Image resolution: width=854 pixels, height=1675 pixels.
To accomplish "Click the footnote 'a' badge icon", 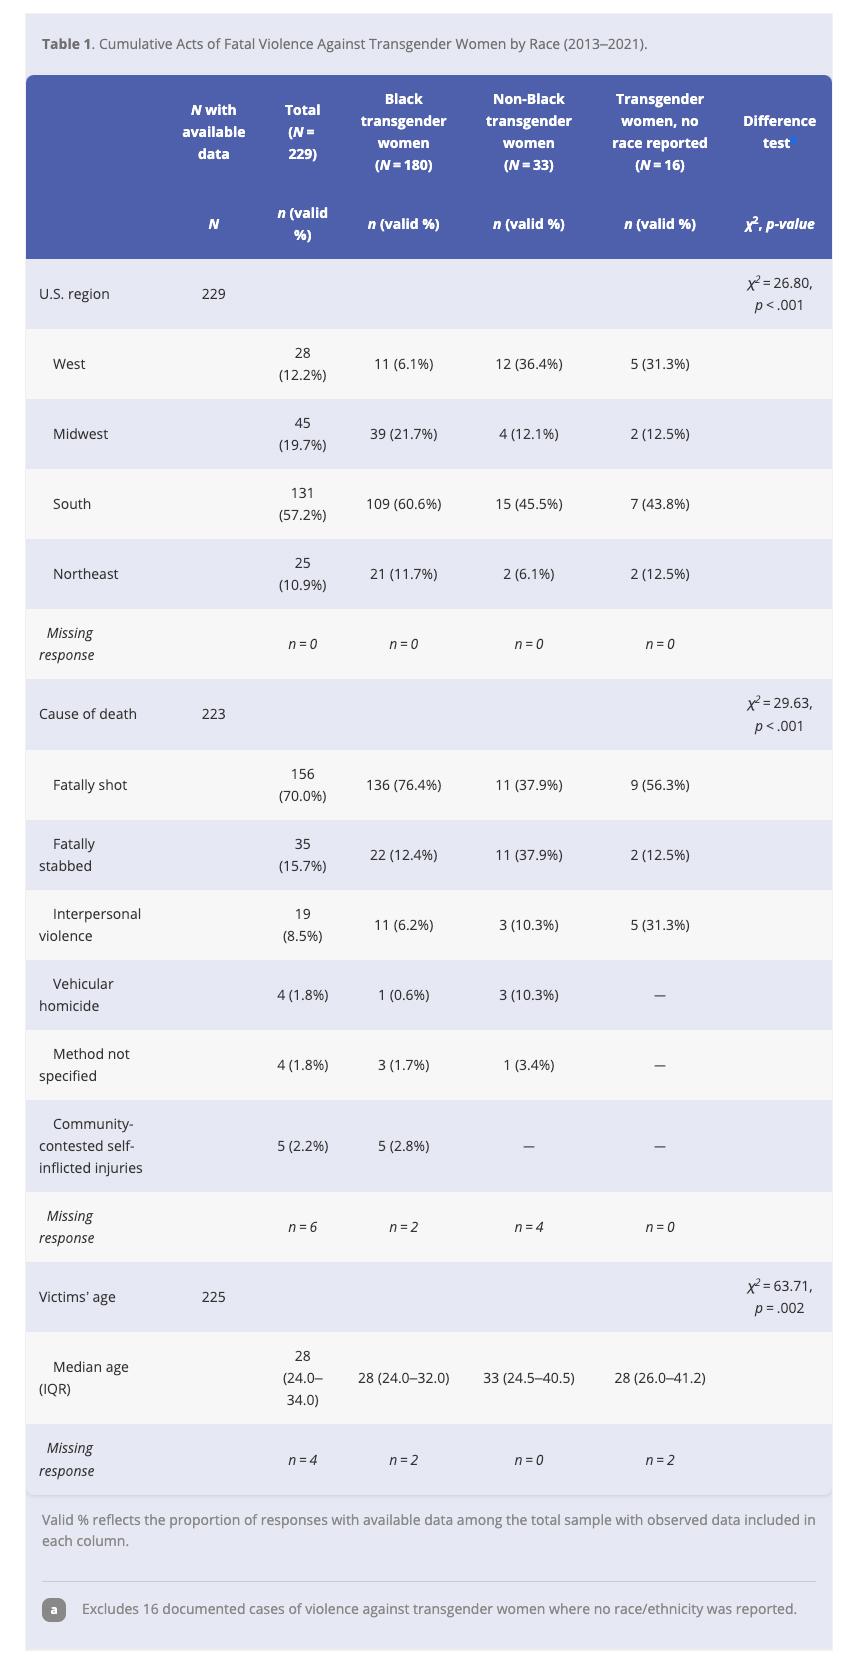I will point(54,1609).
